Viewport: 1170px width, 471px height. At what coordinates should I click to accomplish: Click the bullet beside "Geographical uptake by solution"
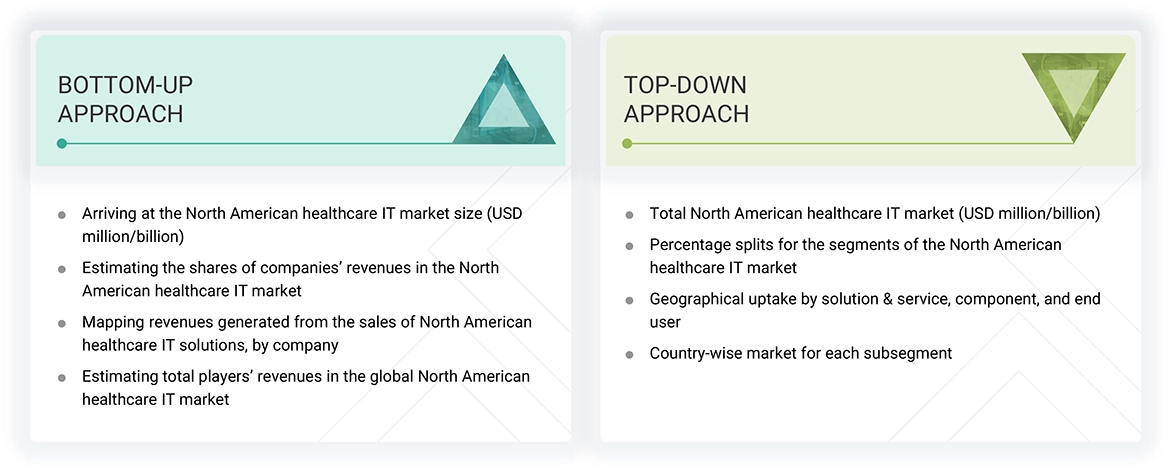(x=629, y=300)
